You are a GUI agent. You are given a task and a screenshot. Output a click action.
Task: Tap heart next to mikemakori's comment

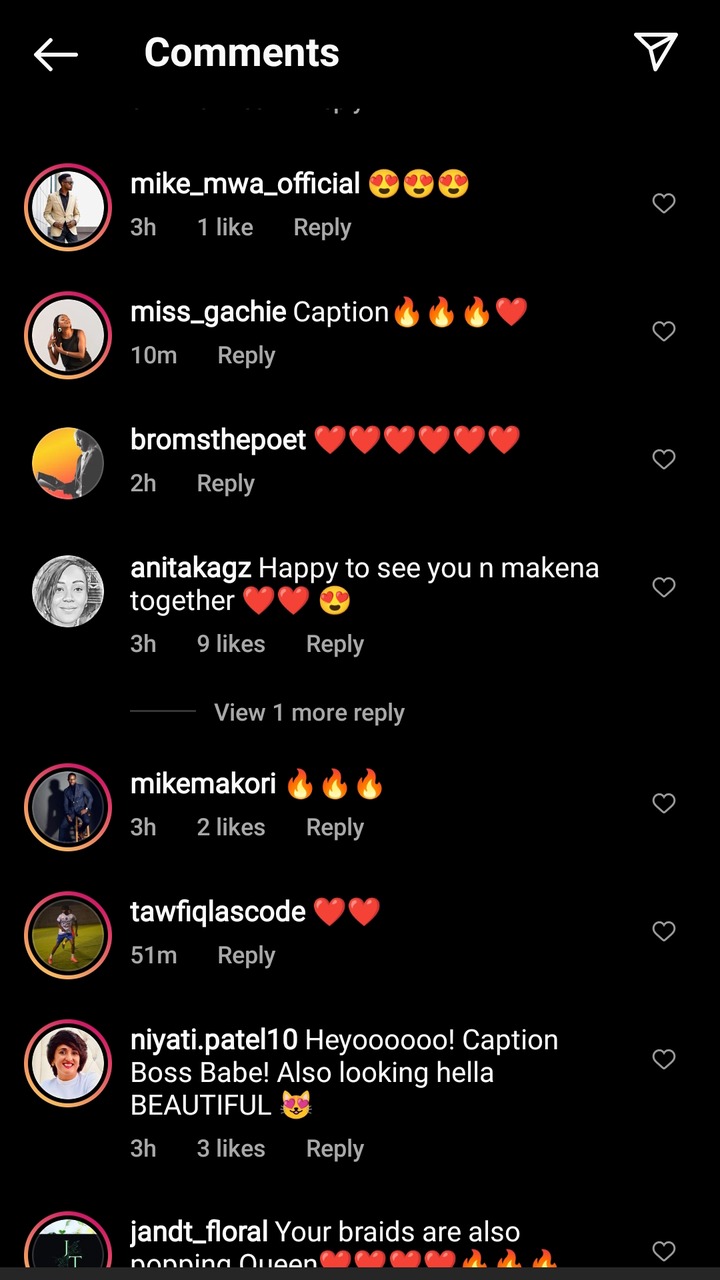tap(664, 803)
